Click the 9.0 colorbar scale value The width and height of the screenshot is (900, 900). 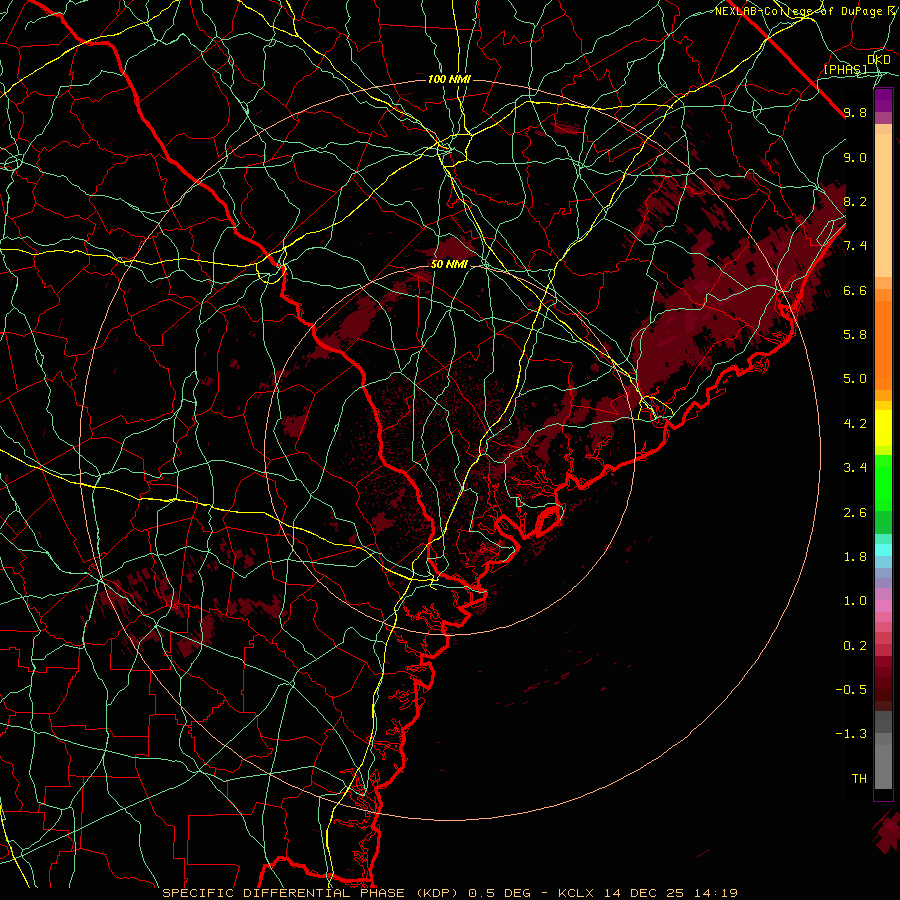[855, 157]
